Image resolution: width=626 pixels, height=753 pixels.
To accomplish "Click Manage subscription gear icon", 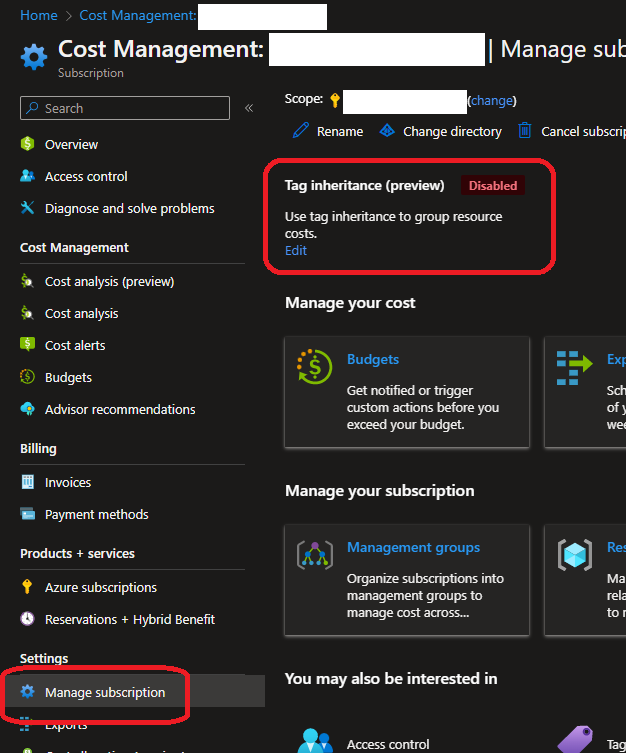I will pyautogui.click(x=27, y=692).
